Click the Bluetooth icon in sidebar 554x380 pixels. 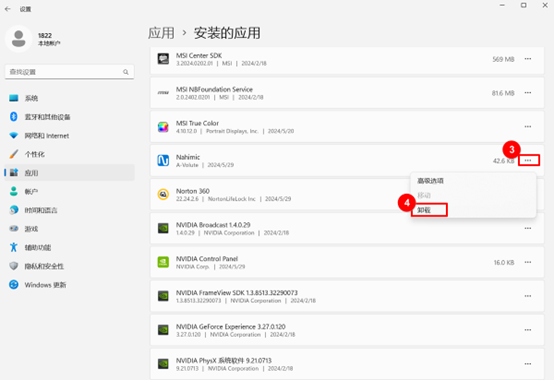(13, 117)
